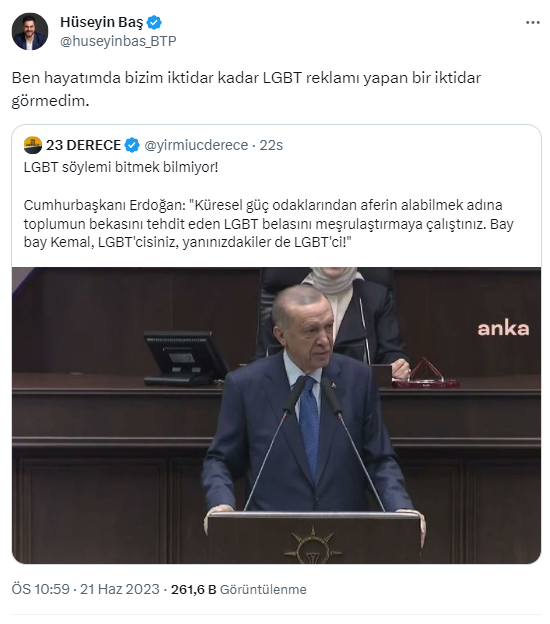Viewport: 550px width, 624px height.
Task: Click the anka watermark on the video
Action: pos(503,329)
